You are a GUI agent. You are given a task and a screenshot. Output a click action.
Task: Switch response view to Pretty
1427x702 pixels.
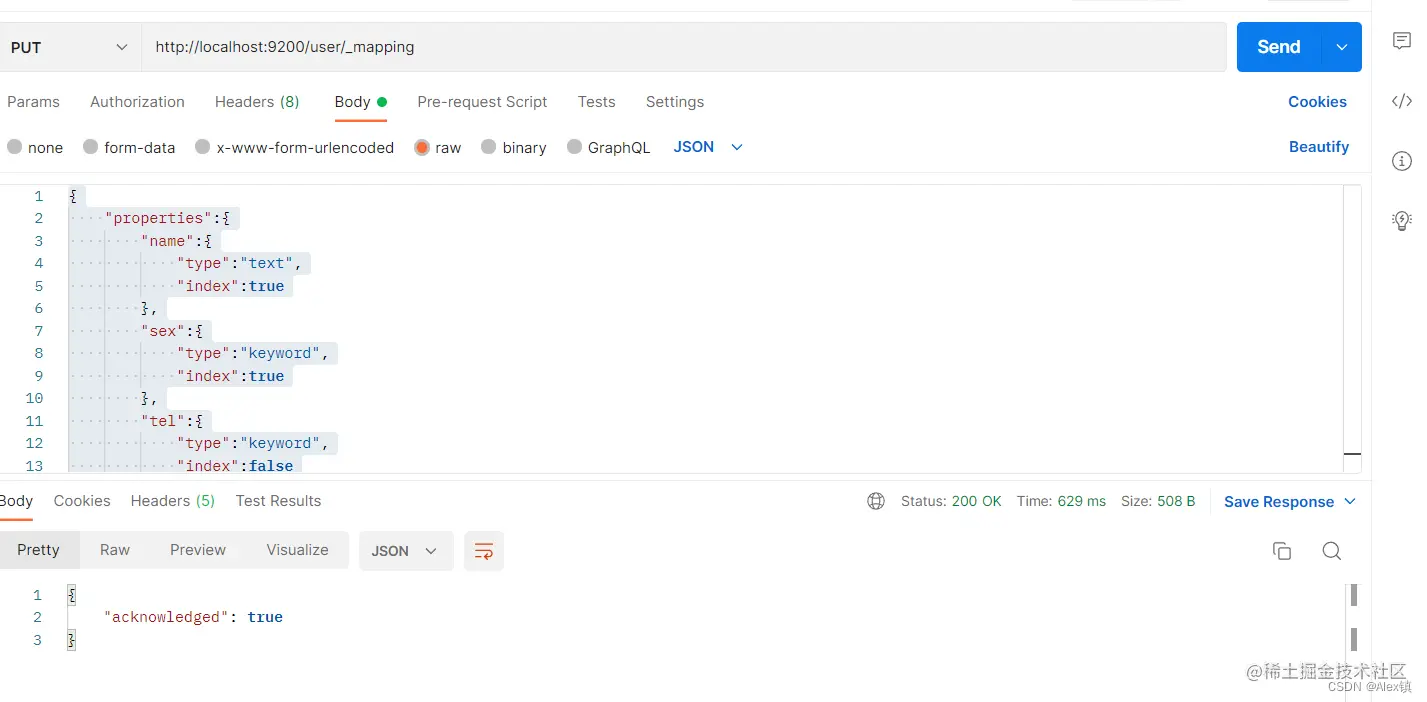(38, 550)
